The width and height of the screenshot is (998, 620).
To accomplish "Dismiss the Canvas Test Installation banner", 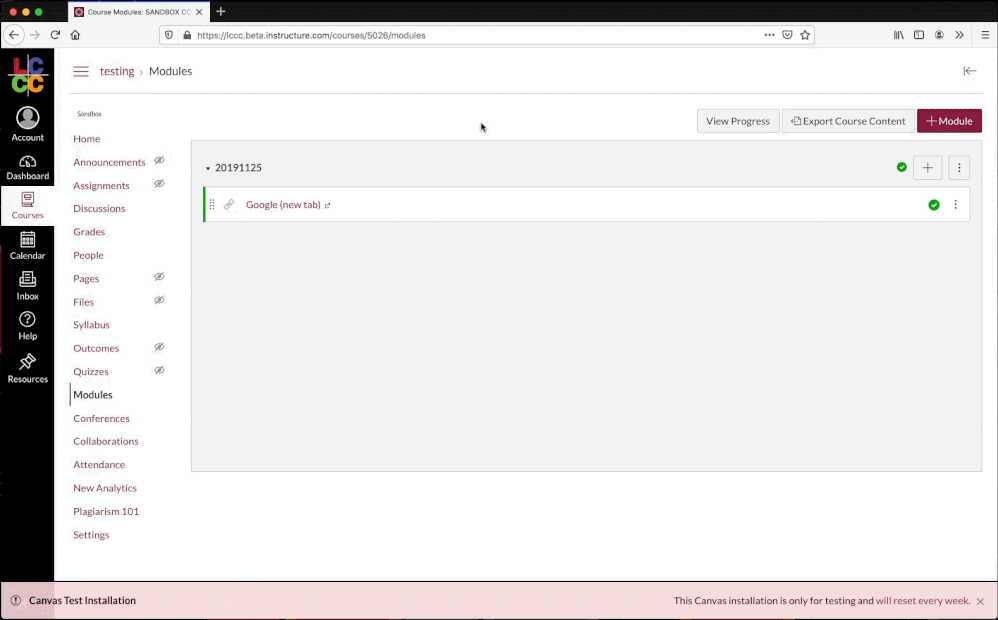I will (x=980, y=602).
